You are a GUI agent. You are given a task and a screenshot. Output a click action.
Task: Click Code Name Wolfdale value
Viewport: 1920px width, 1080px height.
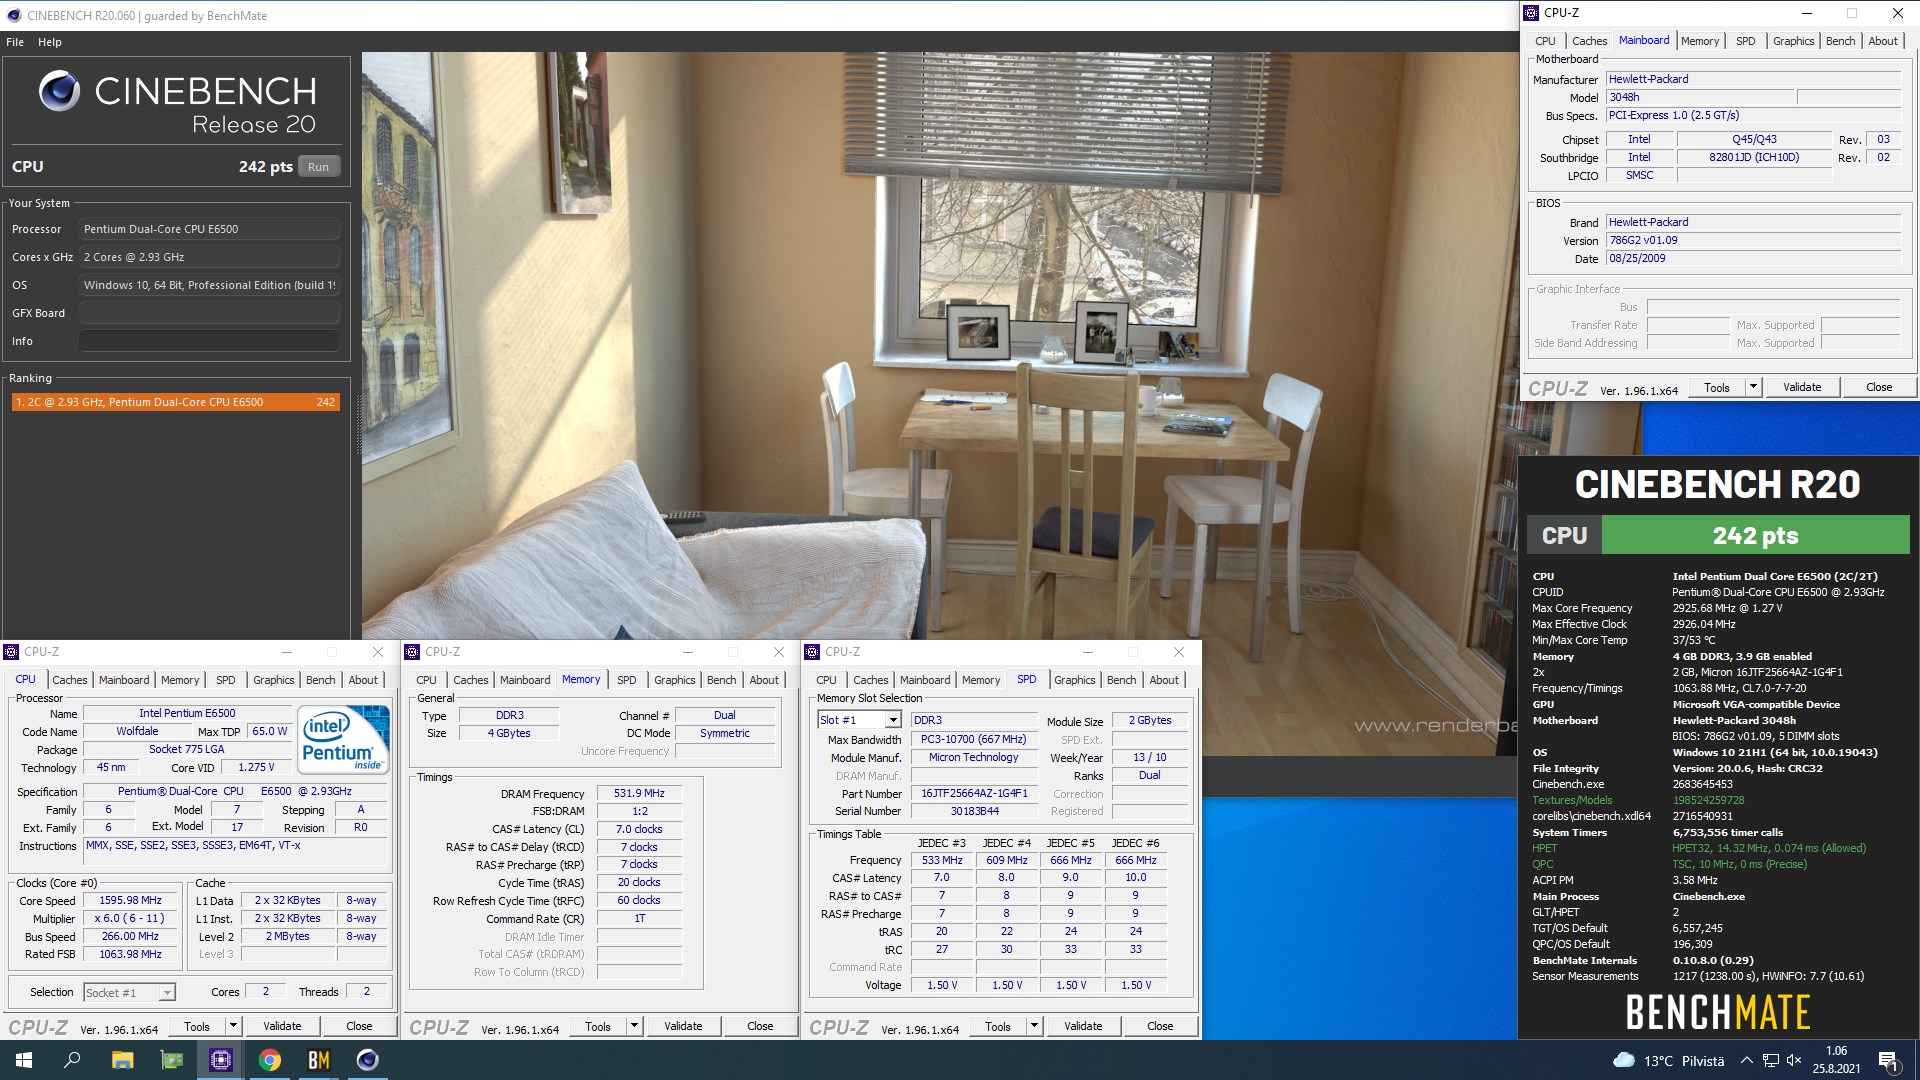tap(138, 731)
